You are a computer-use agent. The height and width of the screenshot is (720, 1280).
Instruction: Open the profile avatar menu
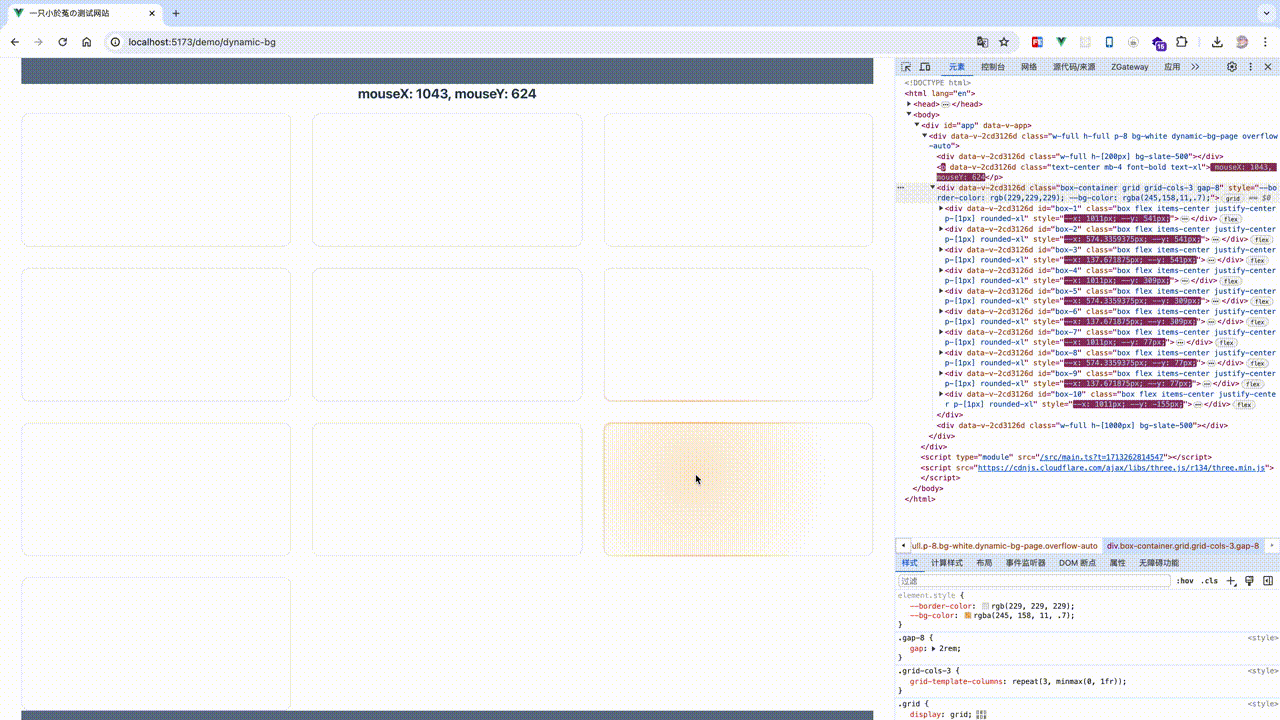(x=1242, y=42)
